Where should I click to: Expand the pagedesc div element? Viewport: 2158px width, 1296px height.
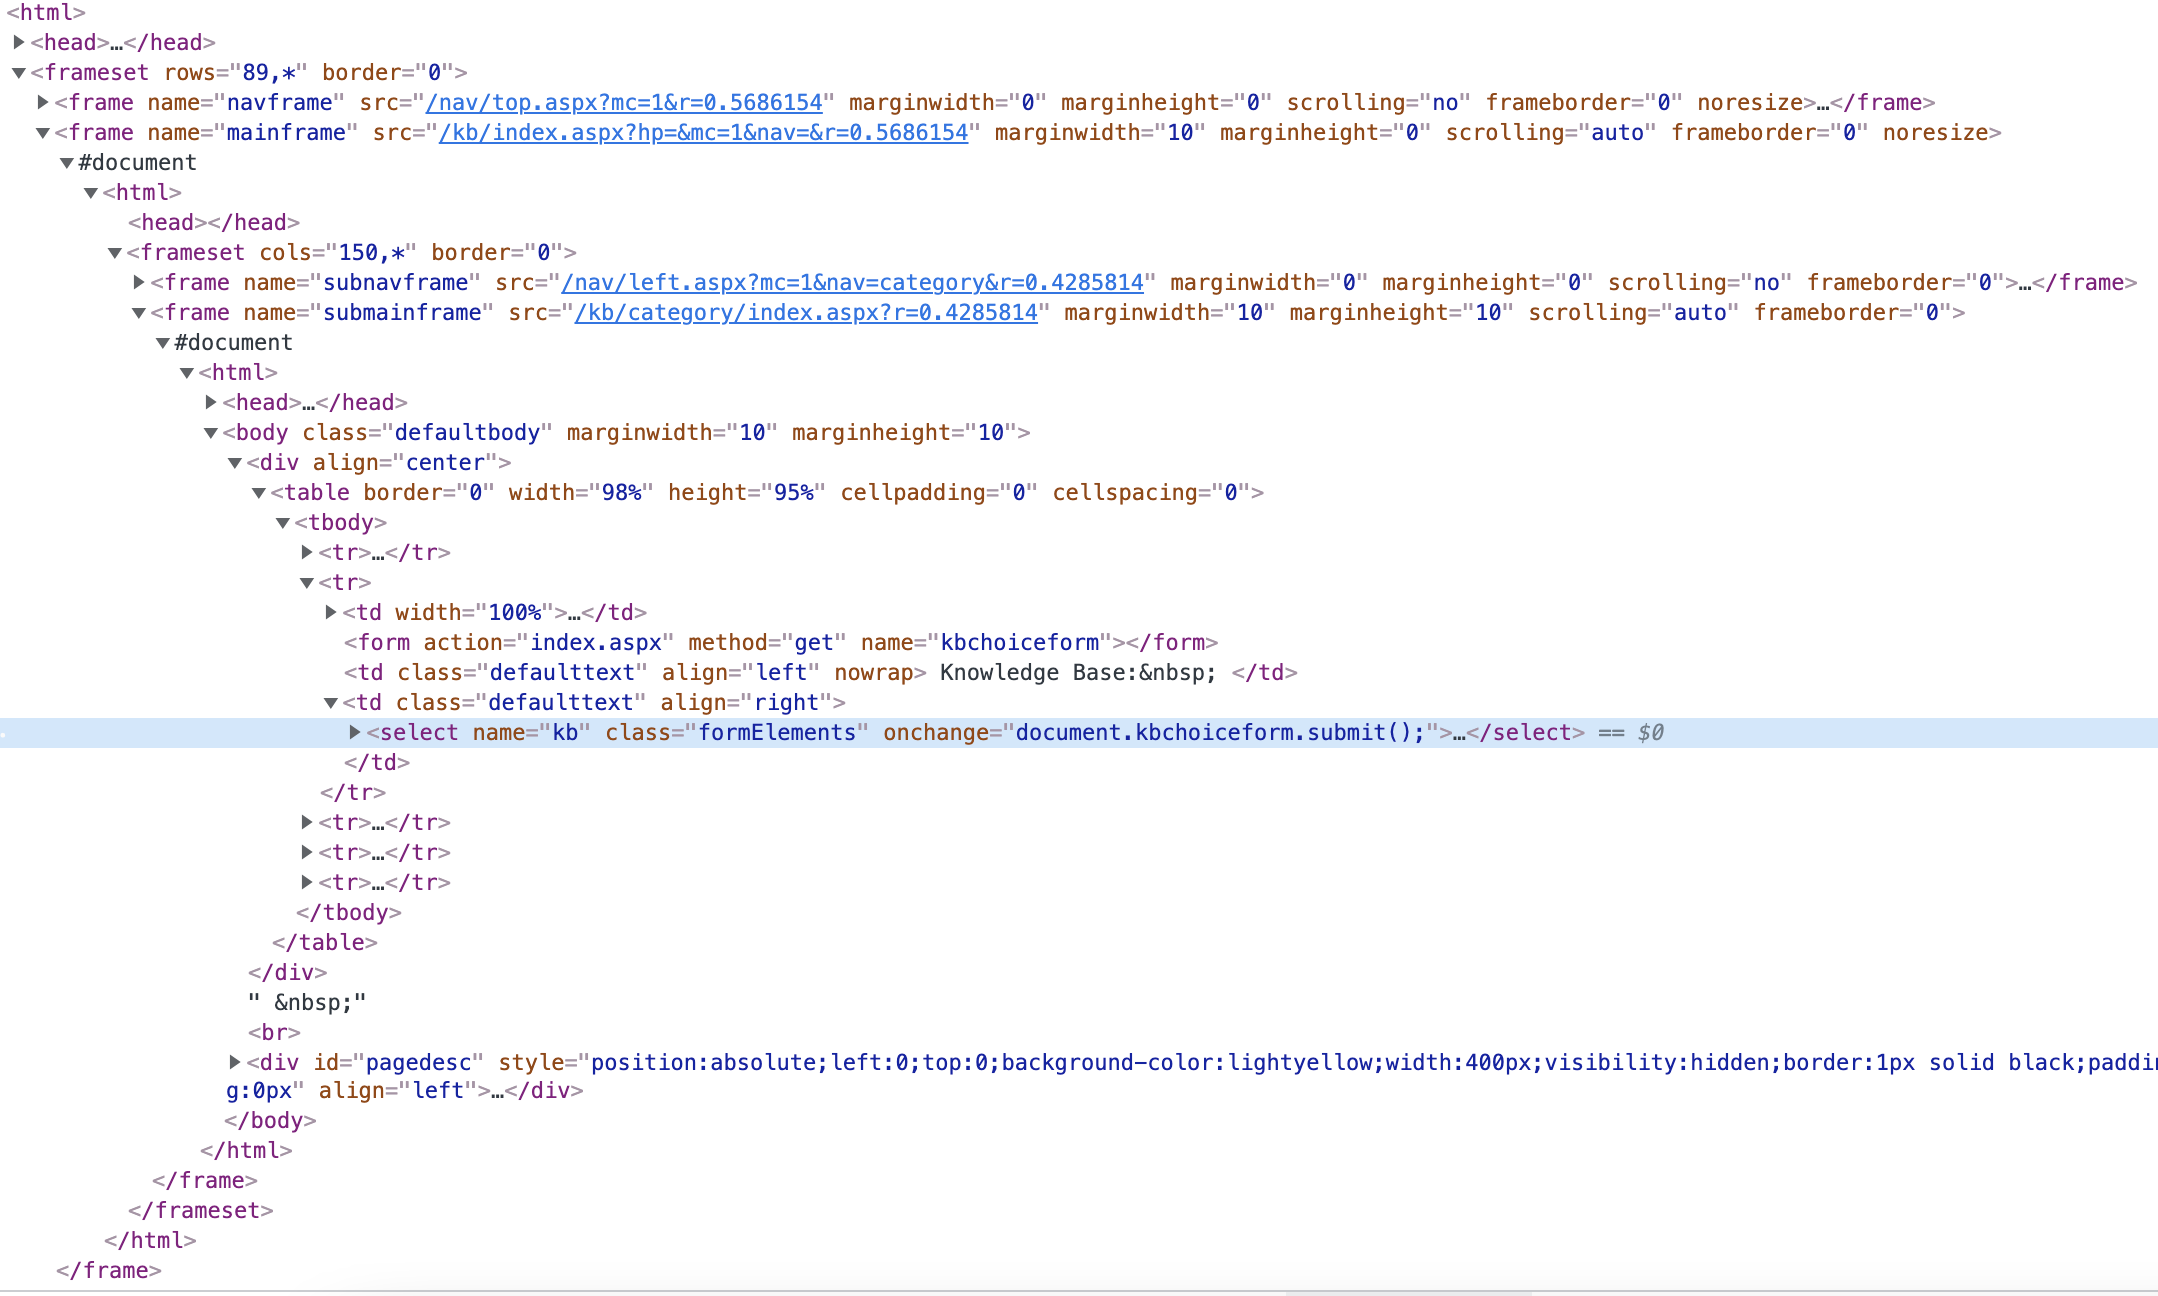coord(233,1062)
